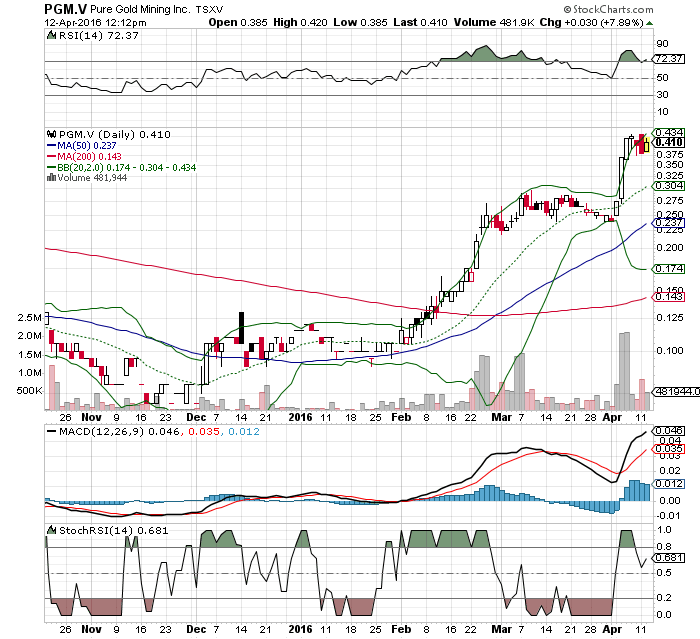
Task: Open the StockCharts.com copyright link
Action: pyautogui.click(x=608, y=9)
